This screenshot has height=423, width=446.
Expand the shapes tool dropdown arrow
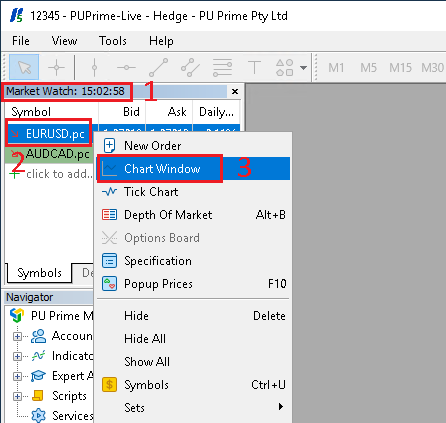[303, 68]
